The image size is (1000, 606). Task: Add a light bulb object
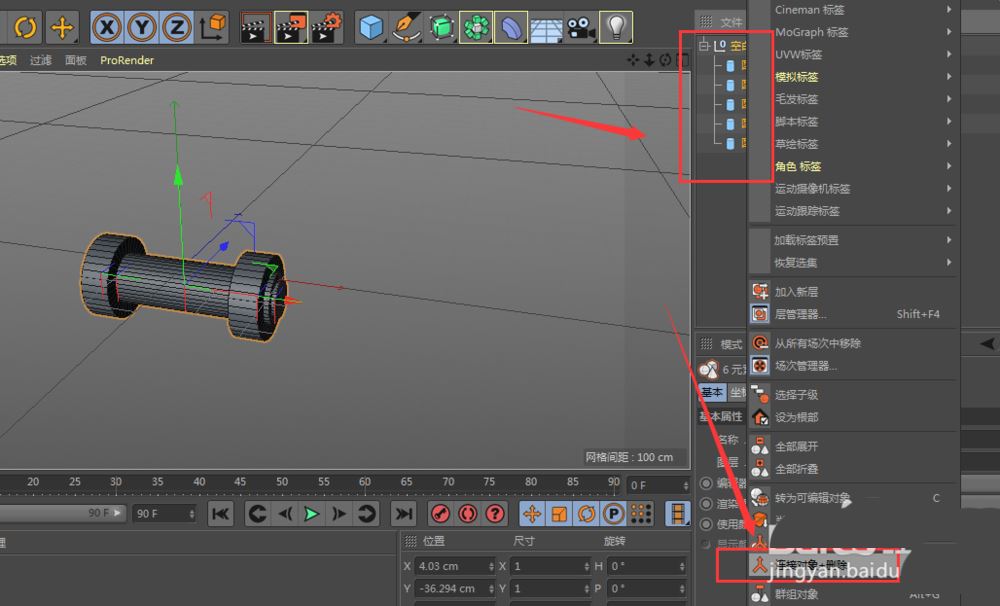[616, 27]
